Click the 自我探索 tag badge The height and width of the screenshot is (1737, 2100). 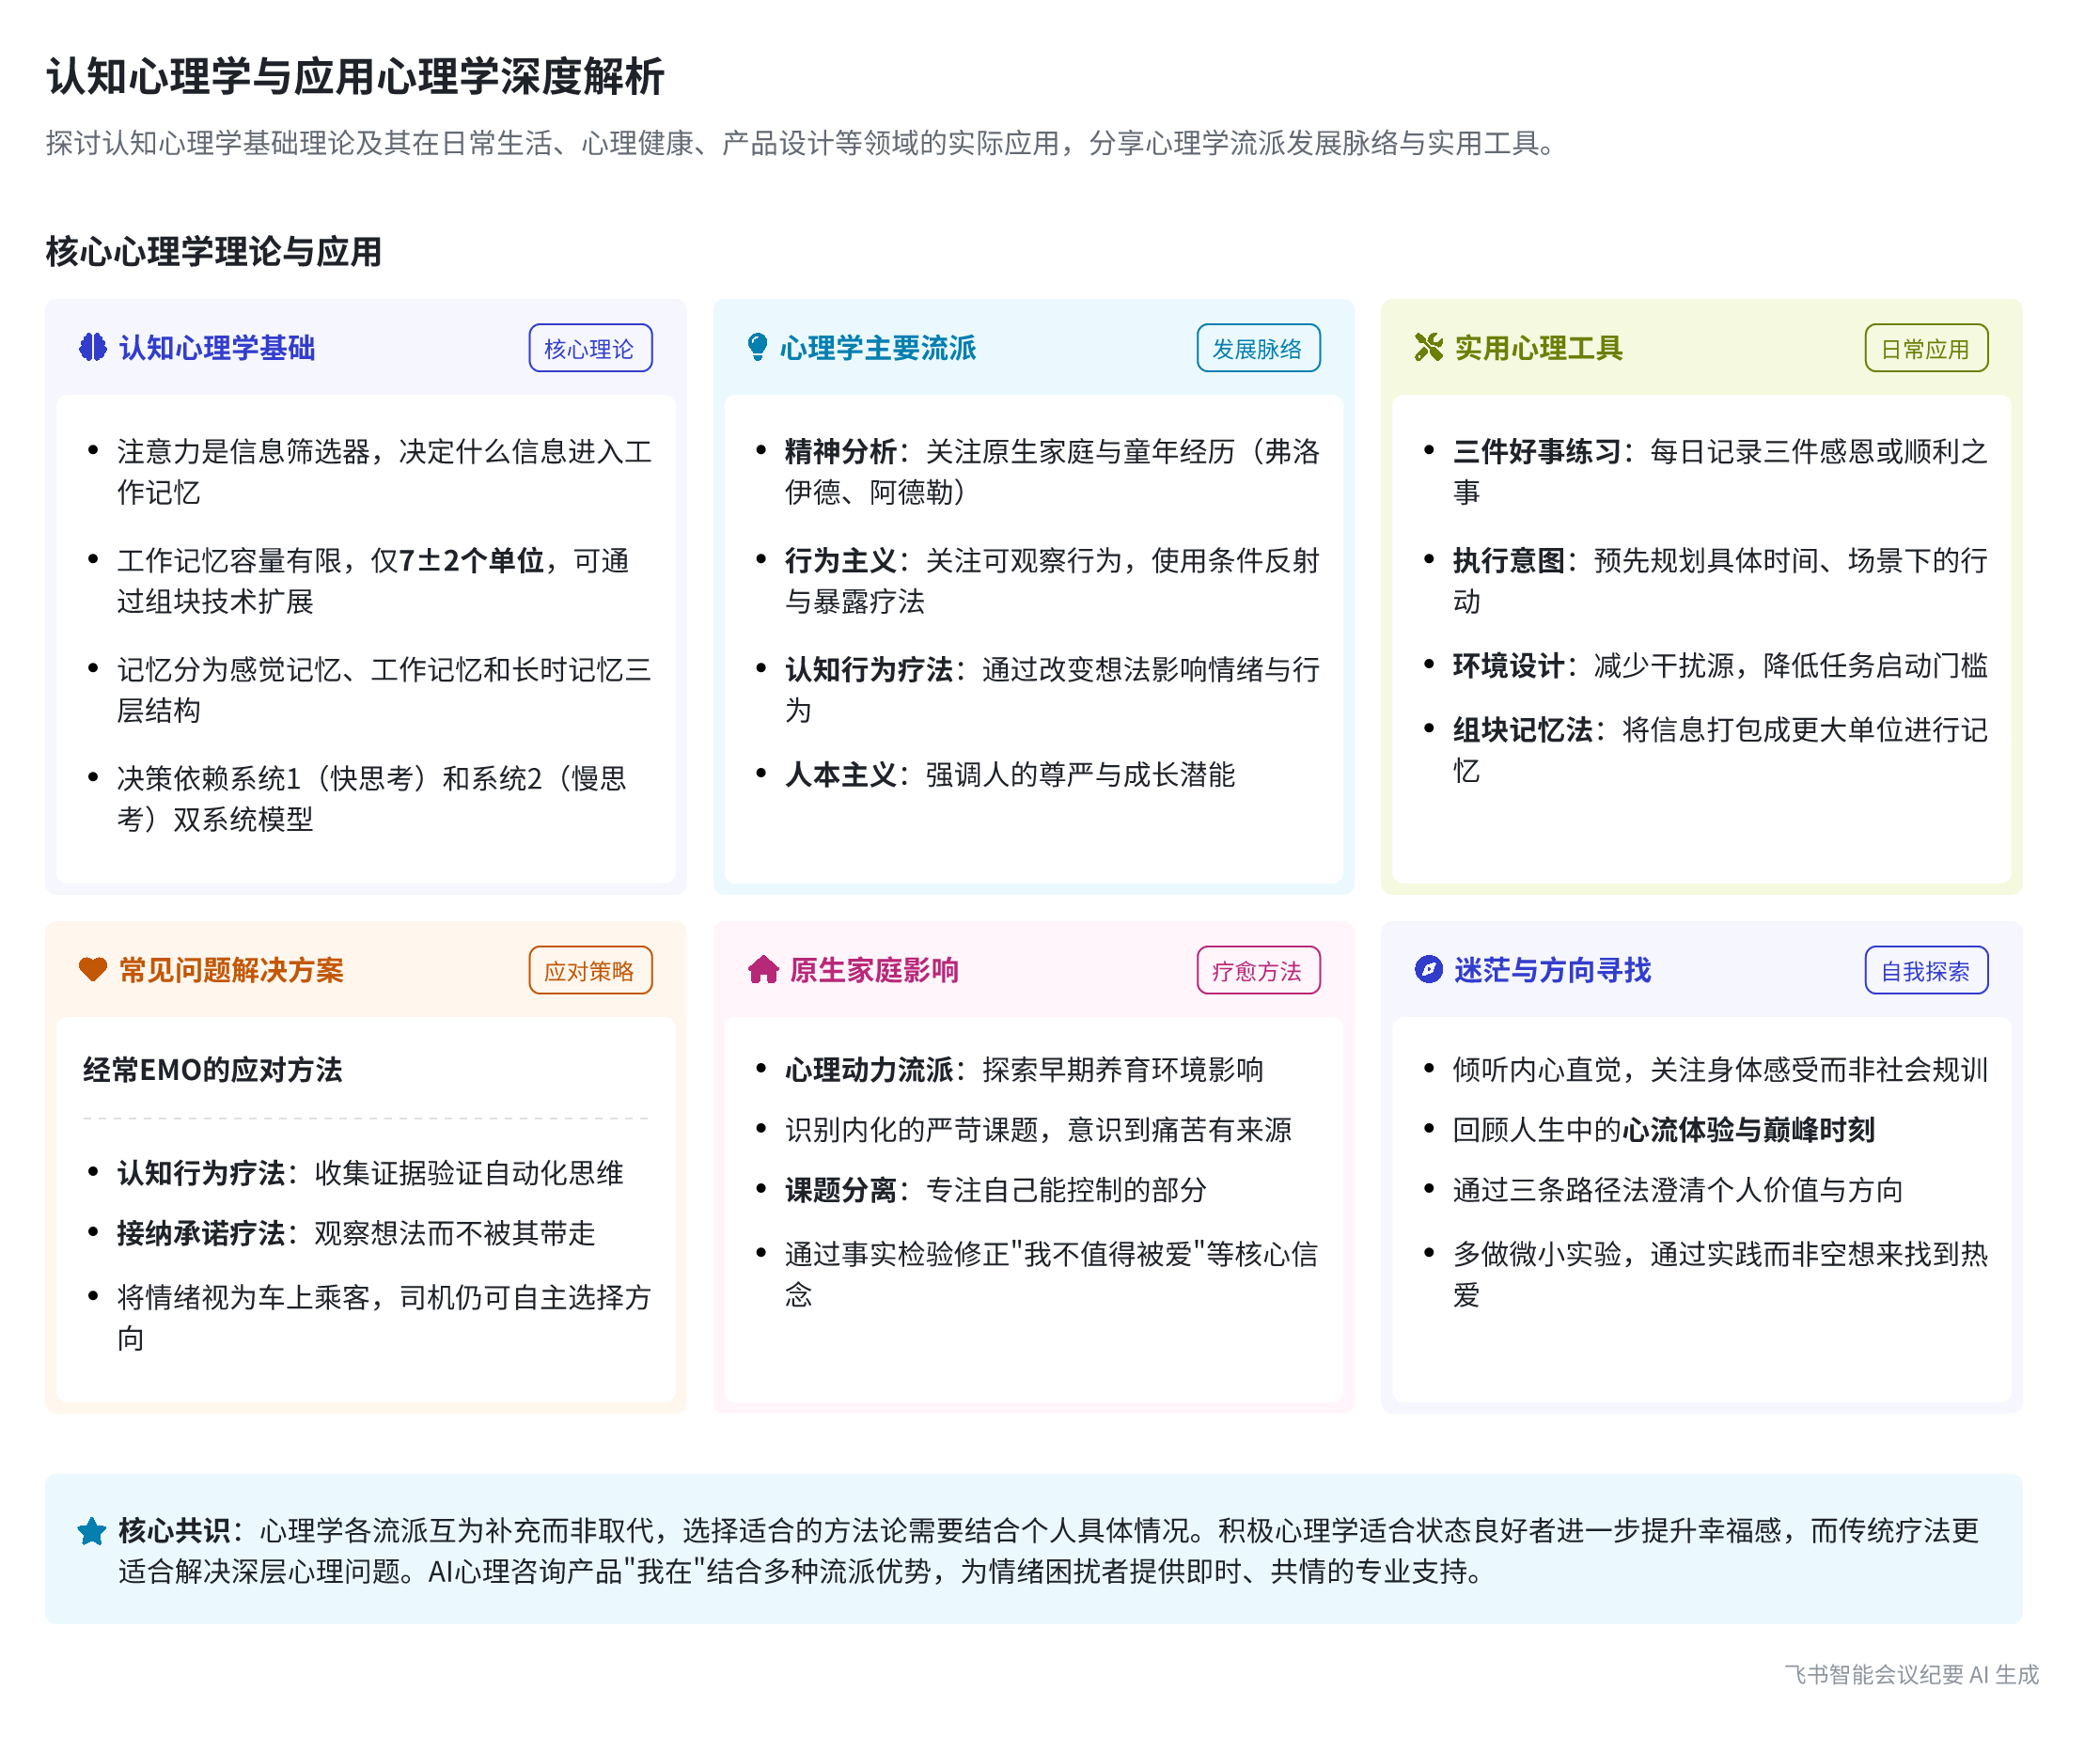coord(1926,971)
